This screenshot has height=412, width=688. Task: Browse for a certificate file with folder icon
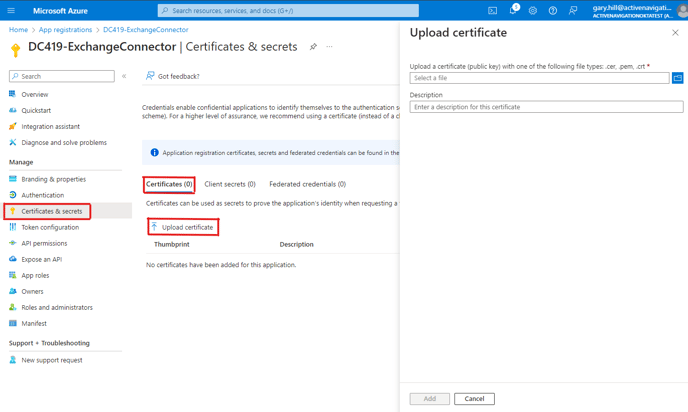677,78
